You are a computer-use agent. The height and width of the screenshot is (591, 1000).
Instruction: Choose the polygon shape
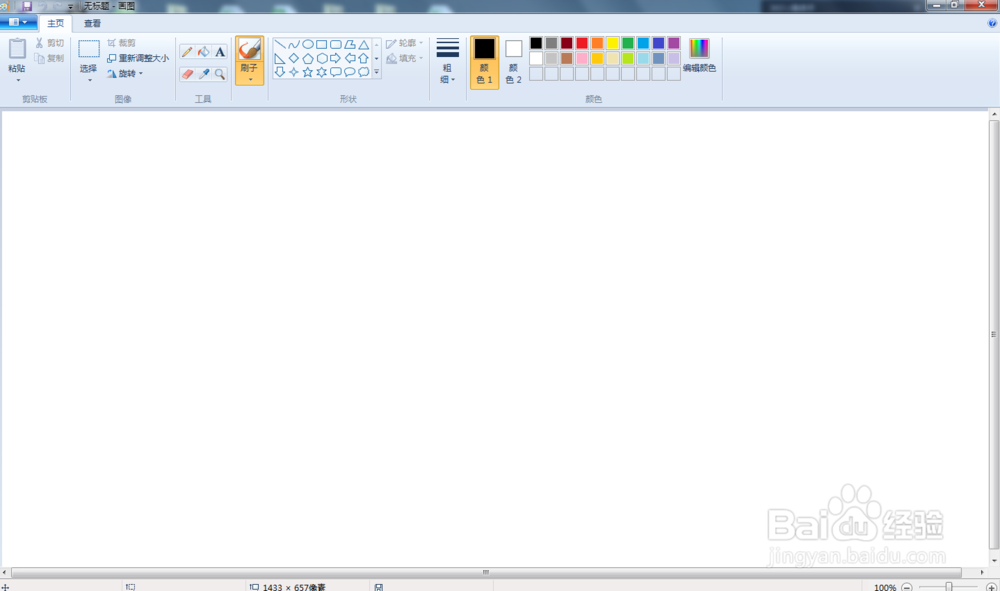coord(349,45)
